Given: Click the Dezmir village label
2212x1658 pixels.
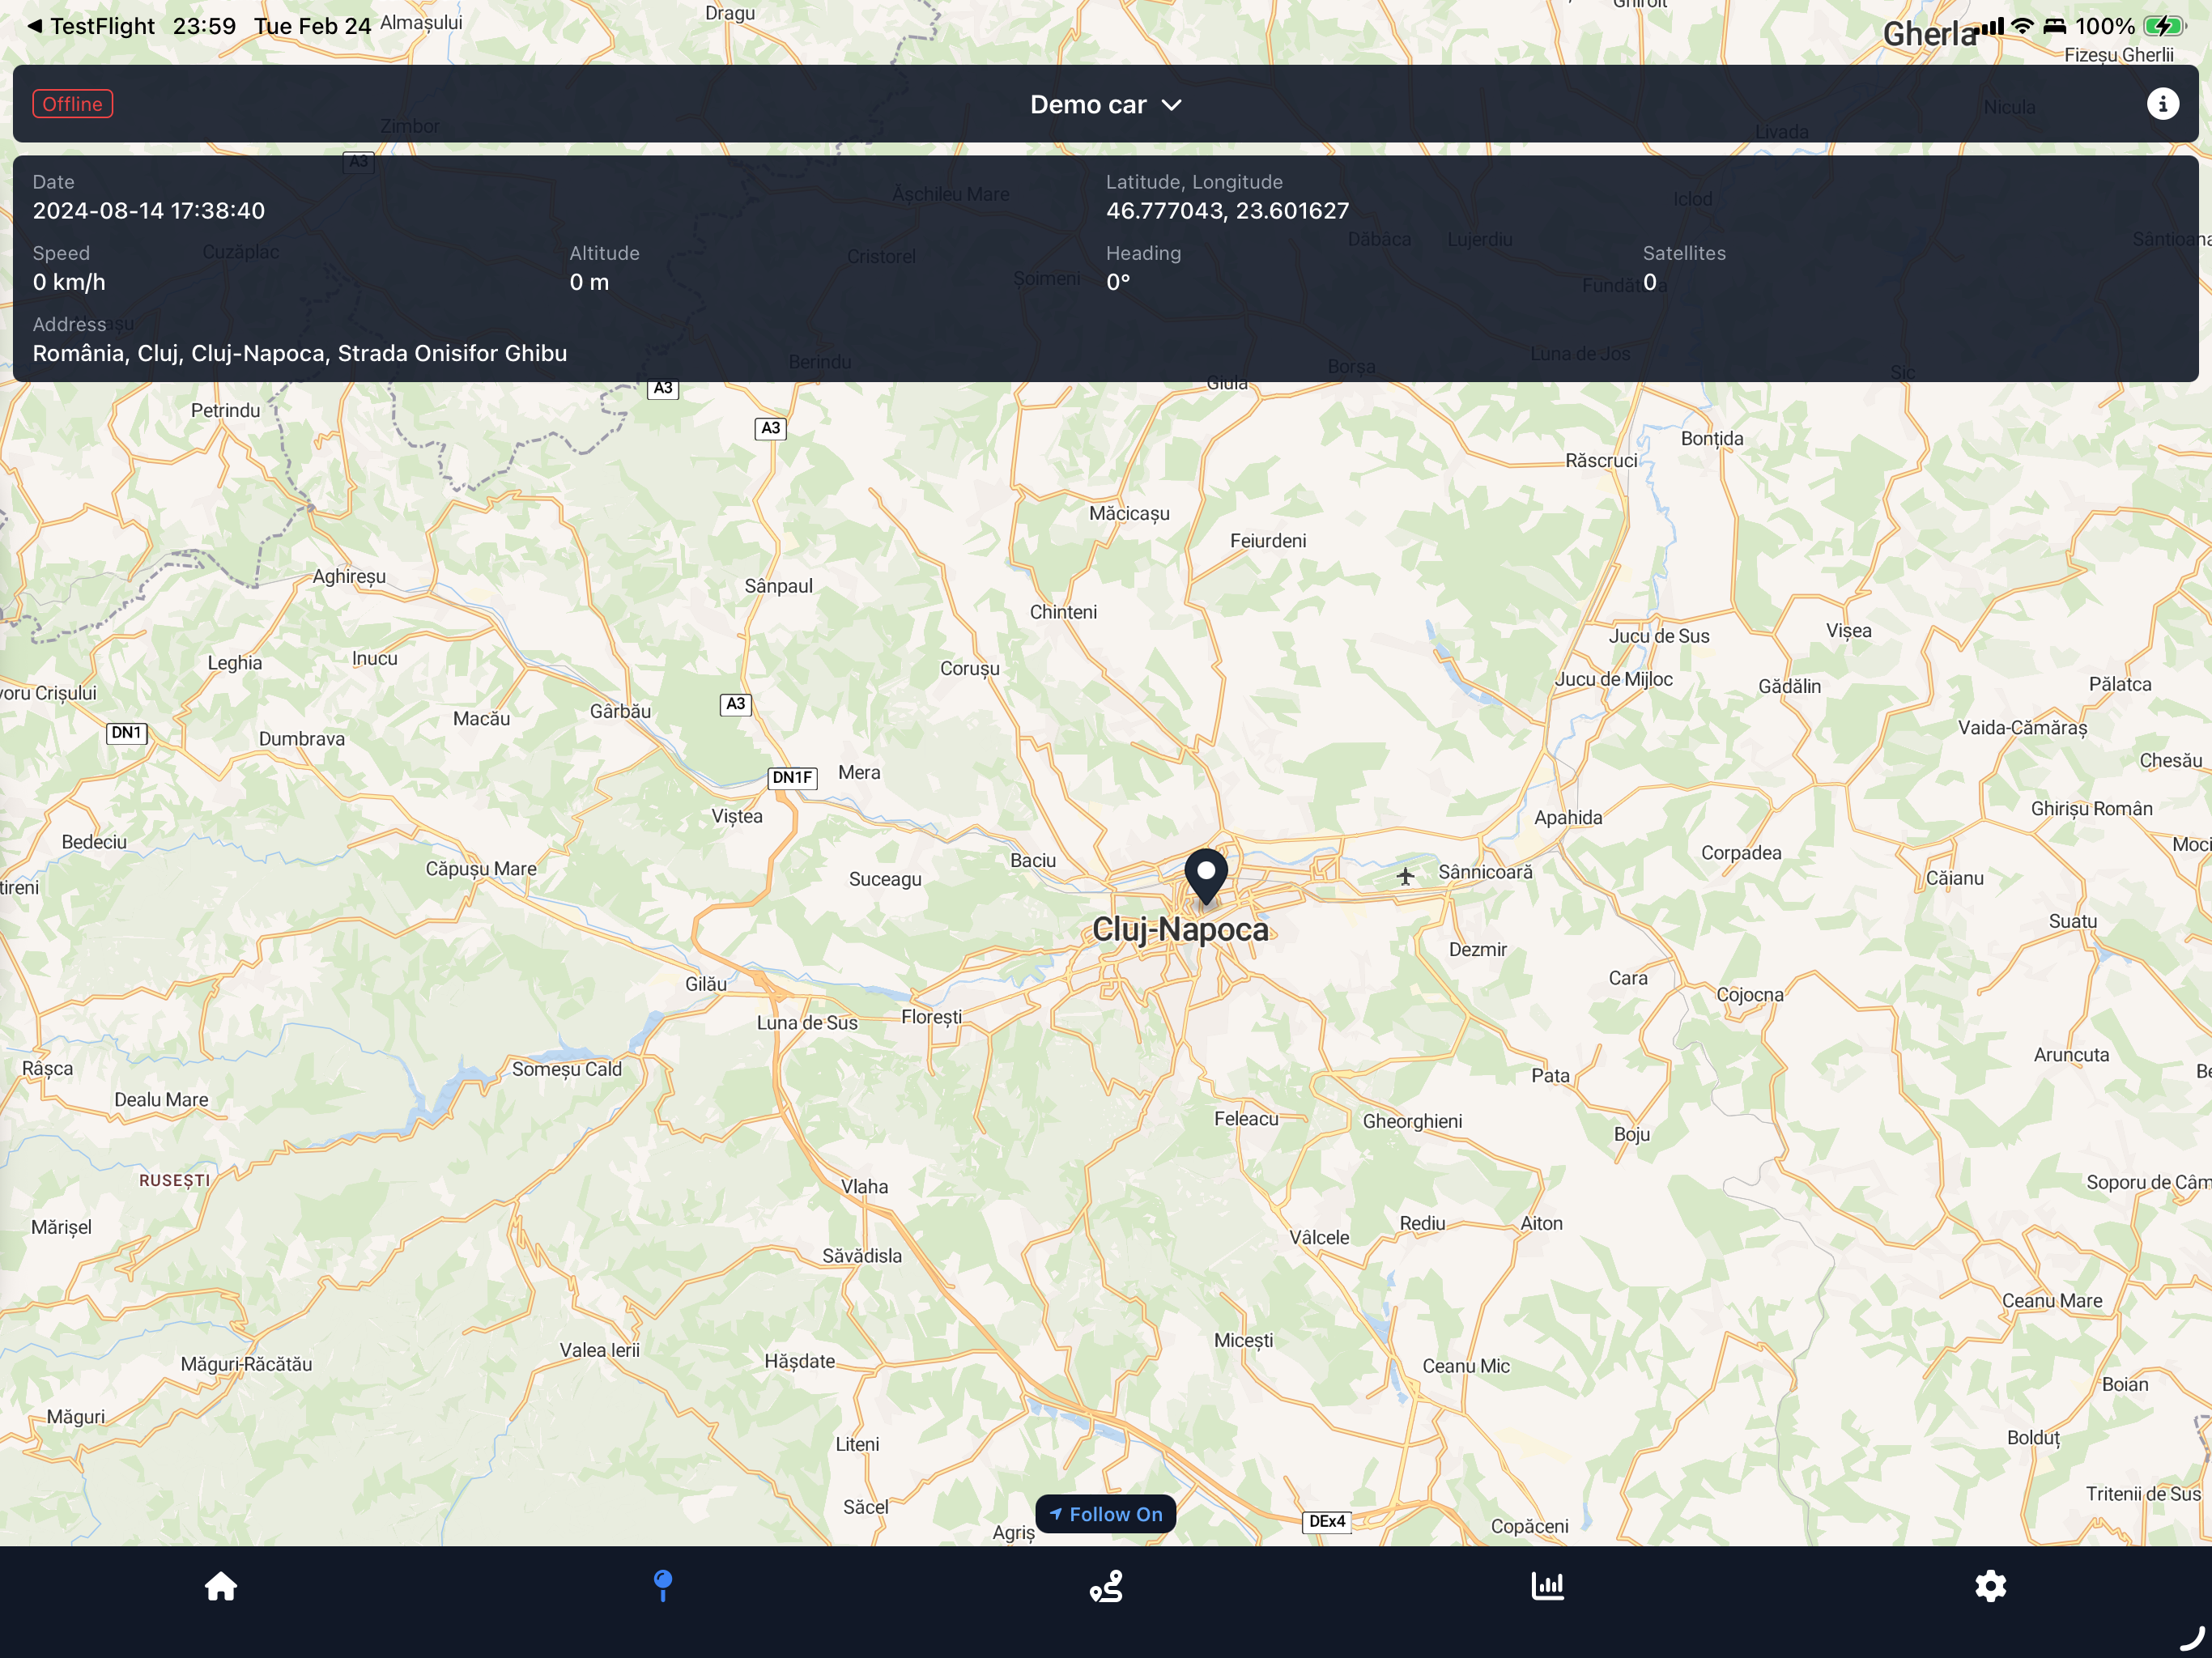Looking at the screenshot, I should (x=1478, y=950).
